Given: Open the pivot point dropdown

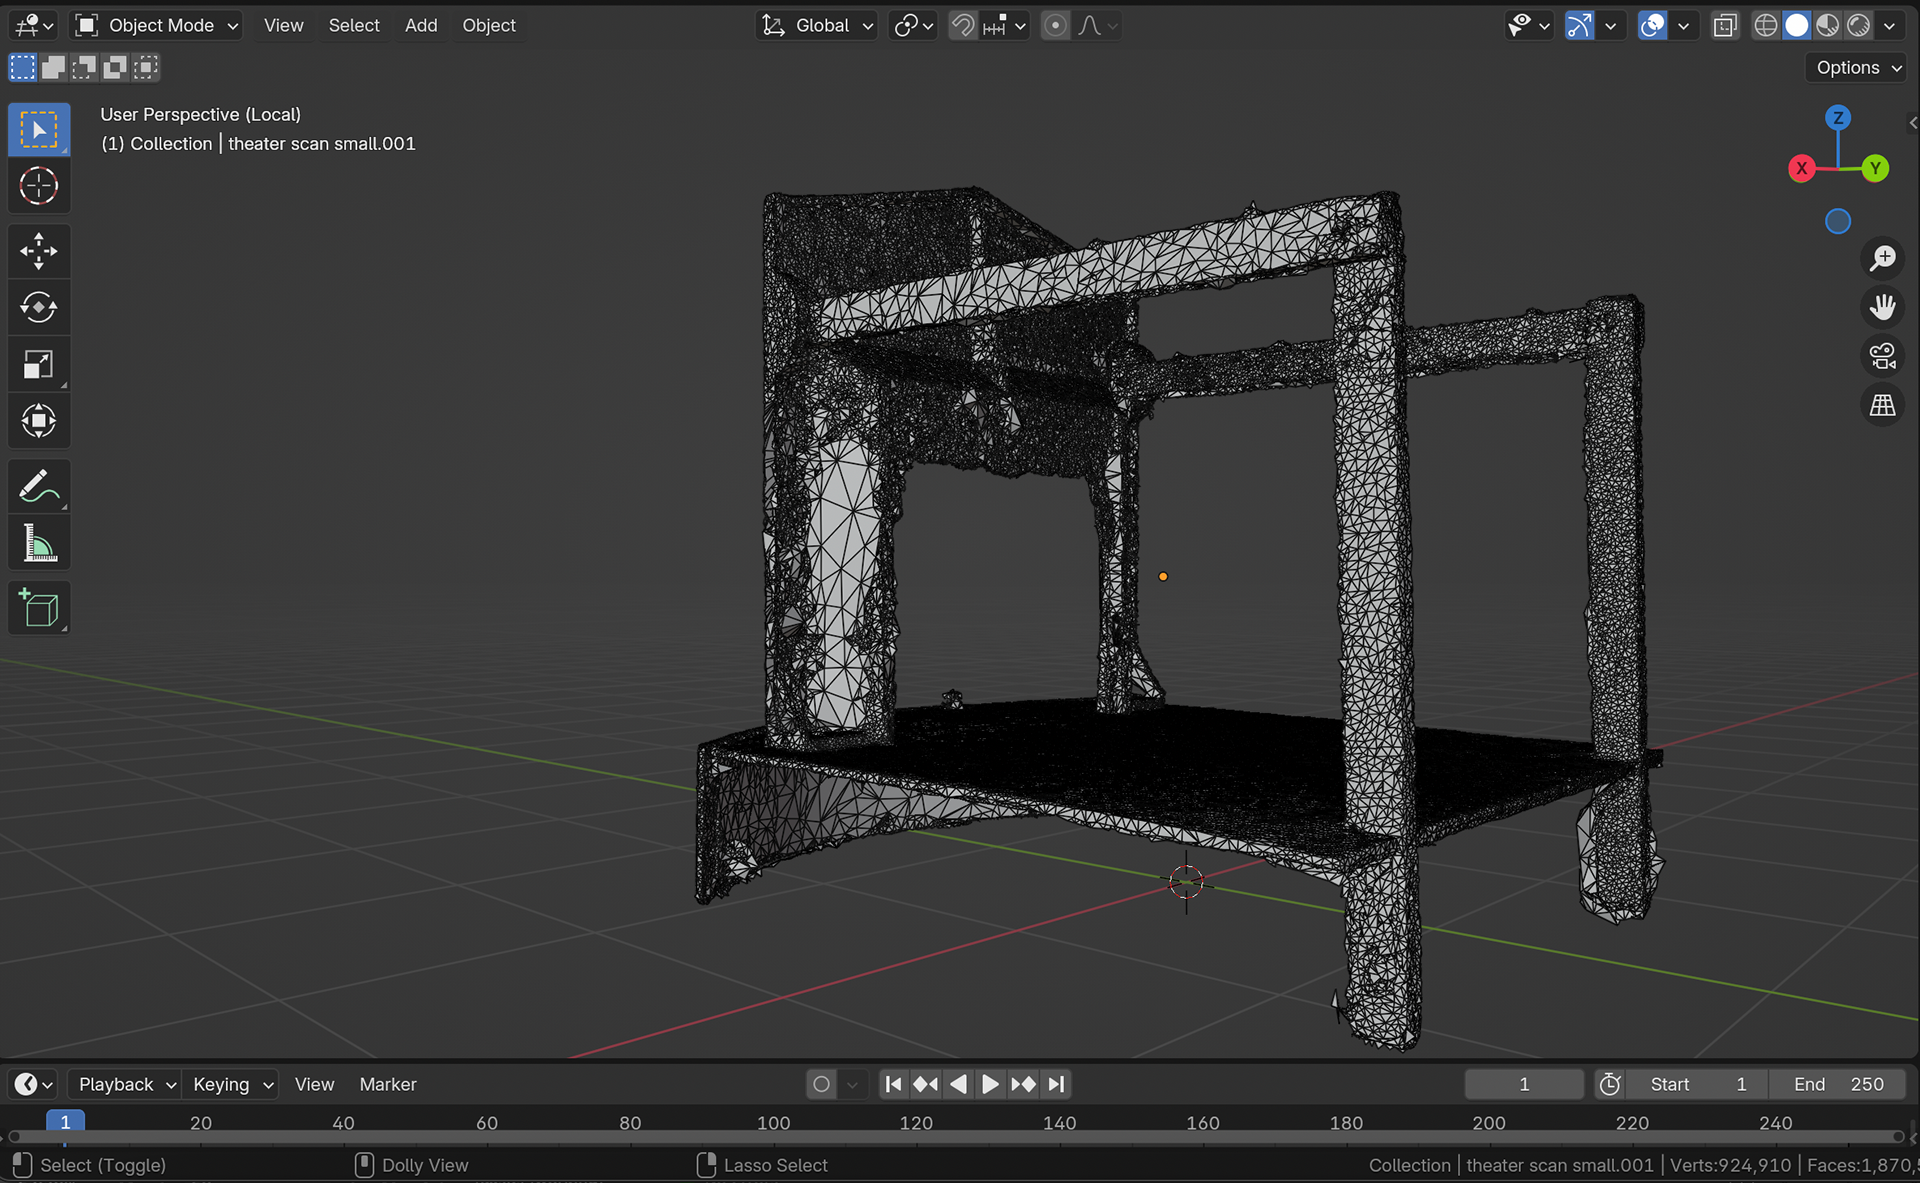Looking at the screenshot, I should (914, 25).
